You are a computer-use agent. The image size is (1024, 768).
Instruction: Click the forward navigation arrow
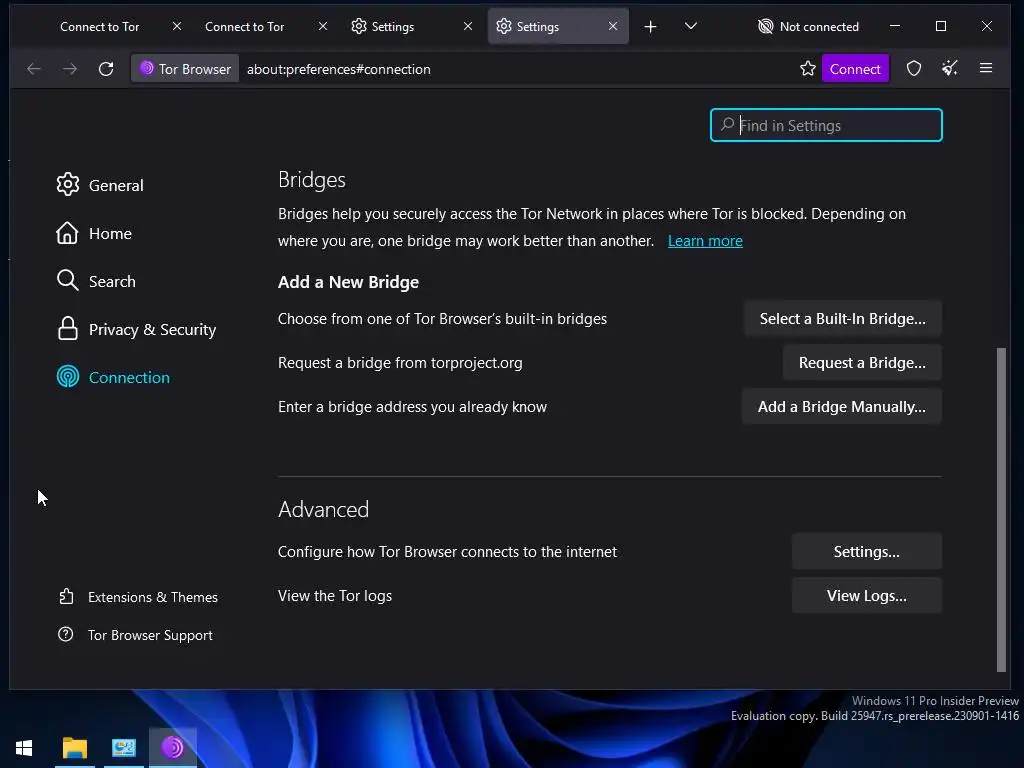click(x=70, y=69)
